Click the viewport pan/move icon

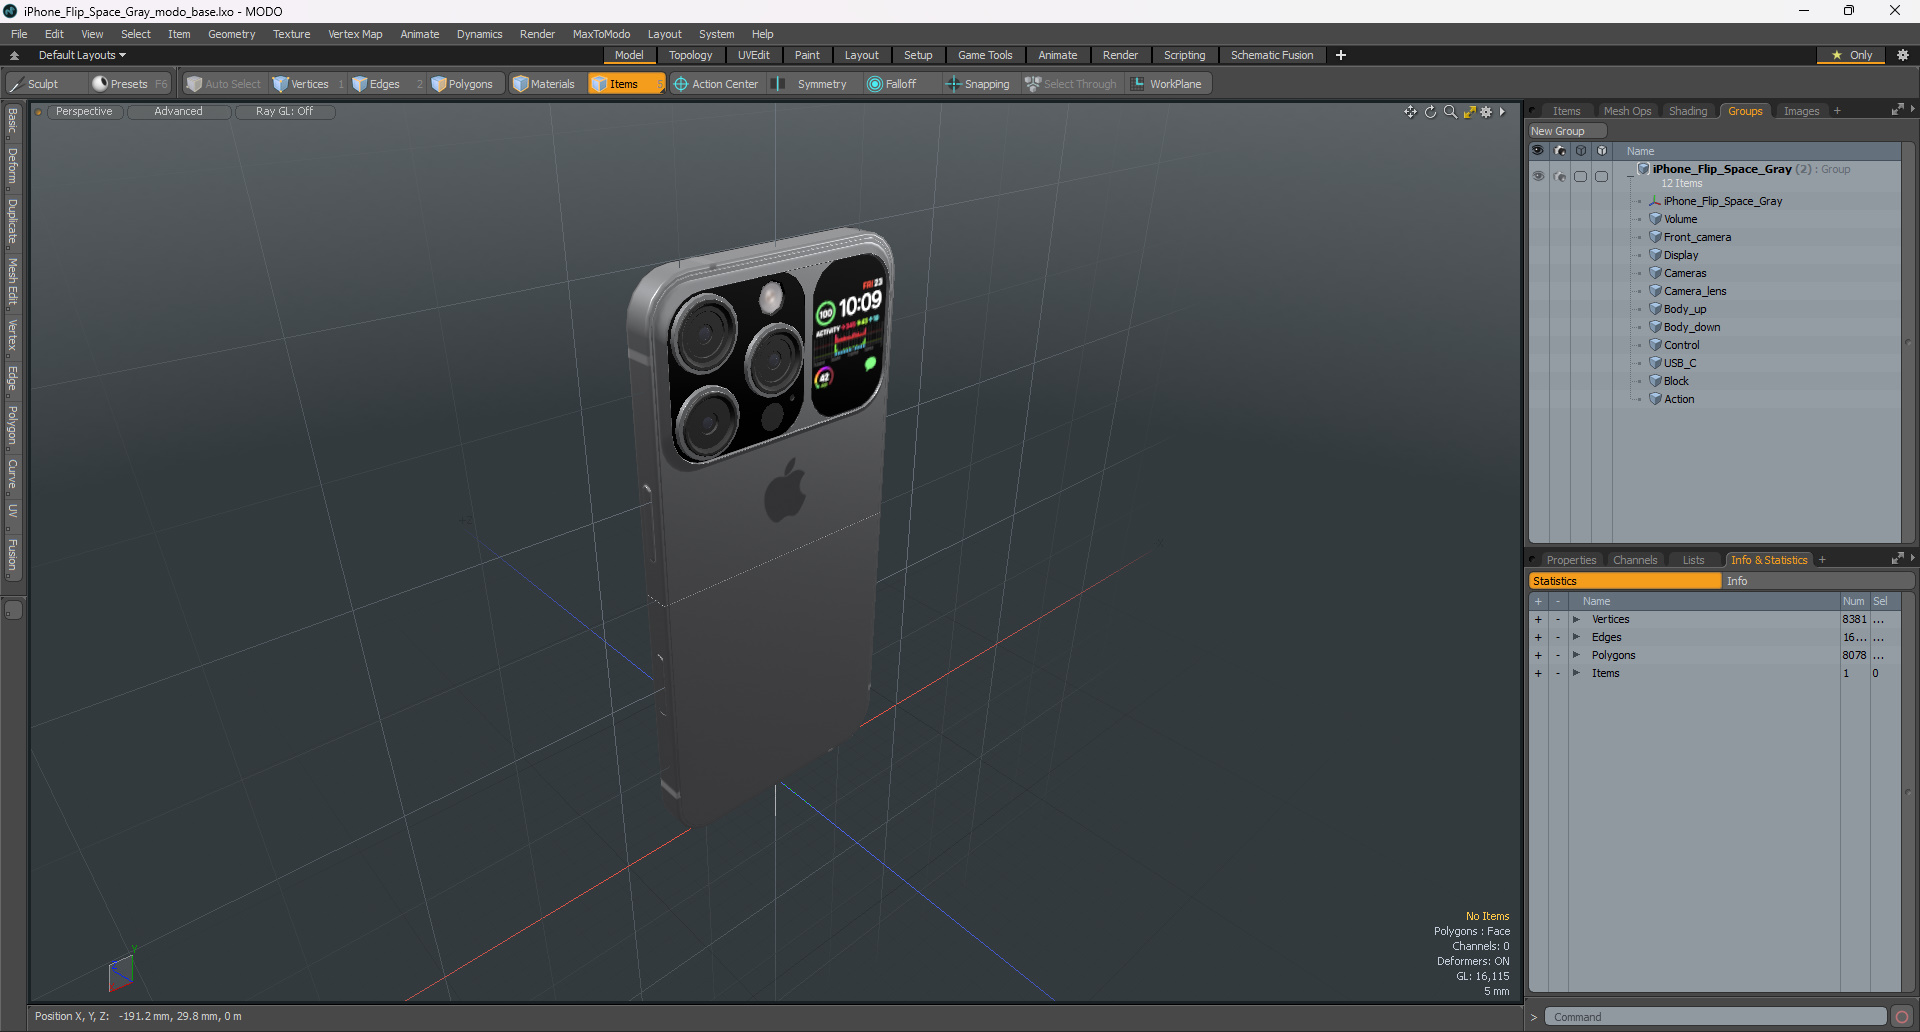(1410, 112)
